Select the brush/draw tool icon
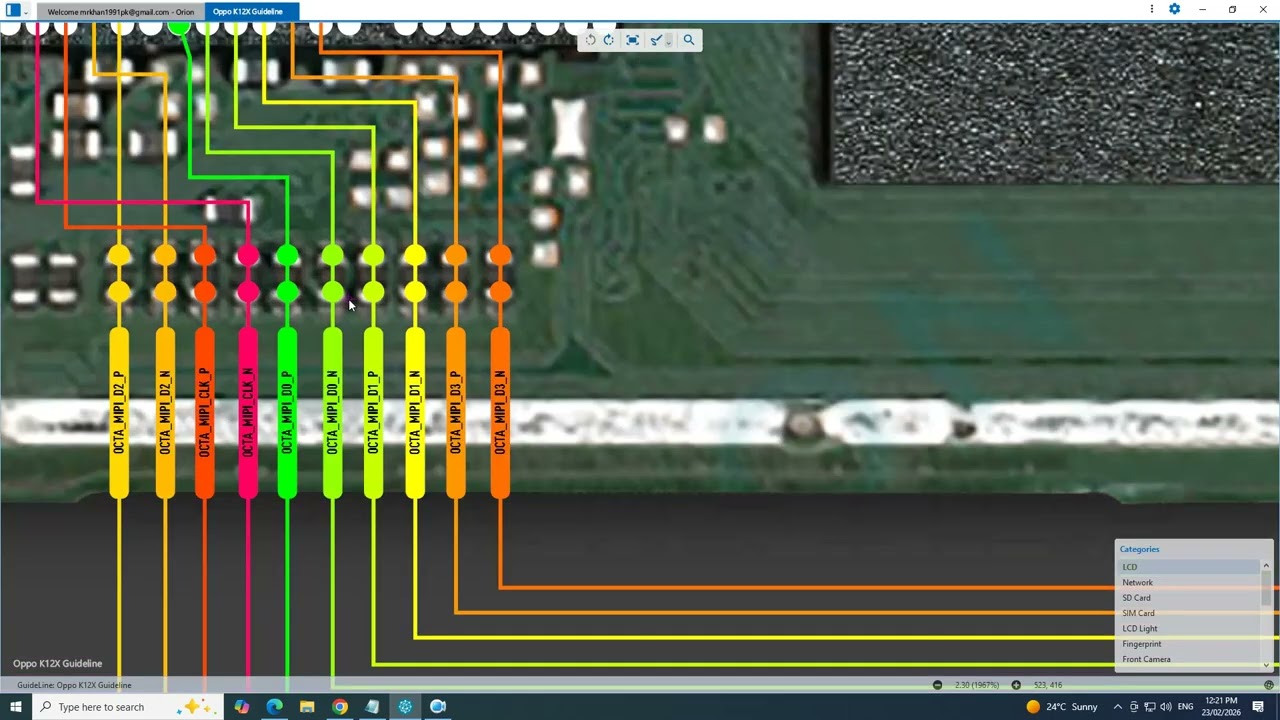Viewport: 1280px width, 720px height. pyautogui.click(x=655, y=40)
